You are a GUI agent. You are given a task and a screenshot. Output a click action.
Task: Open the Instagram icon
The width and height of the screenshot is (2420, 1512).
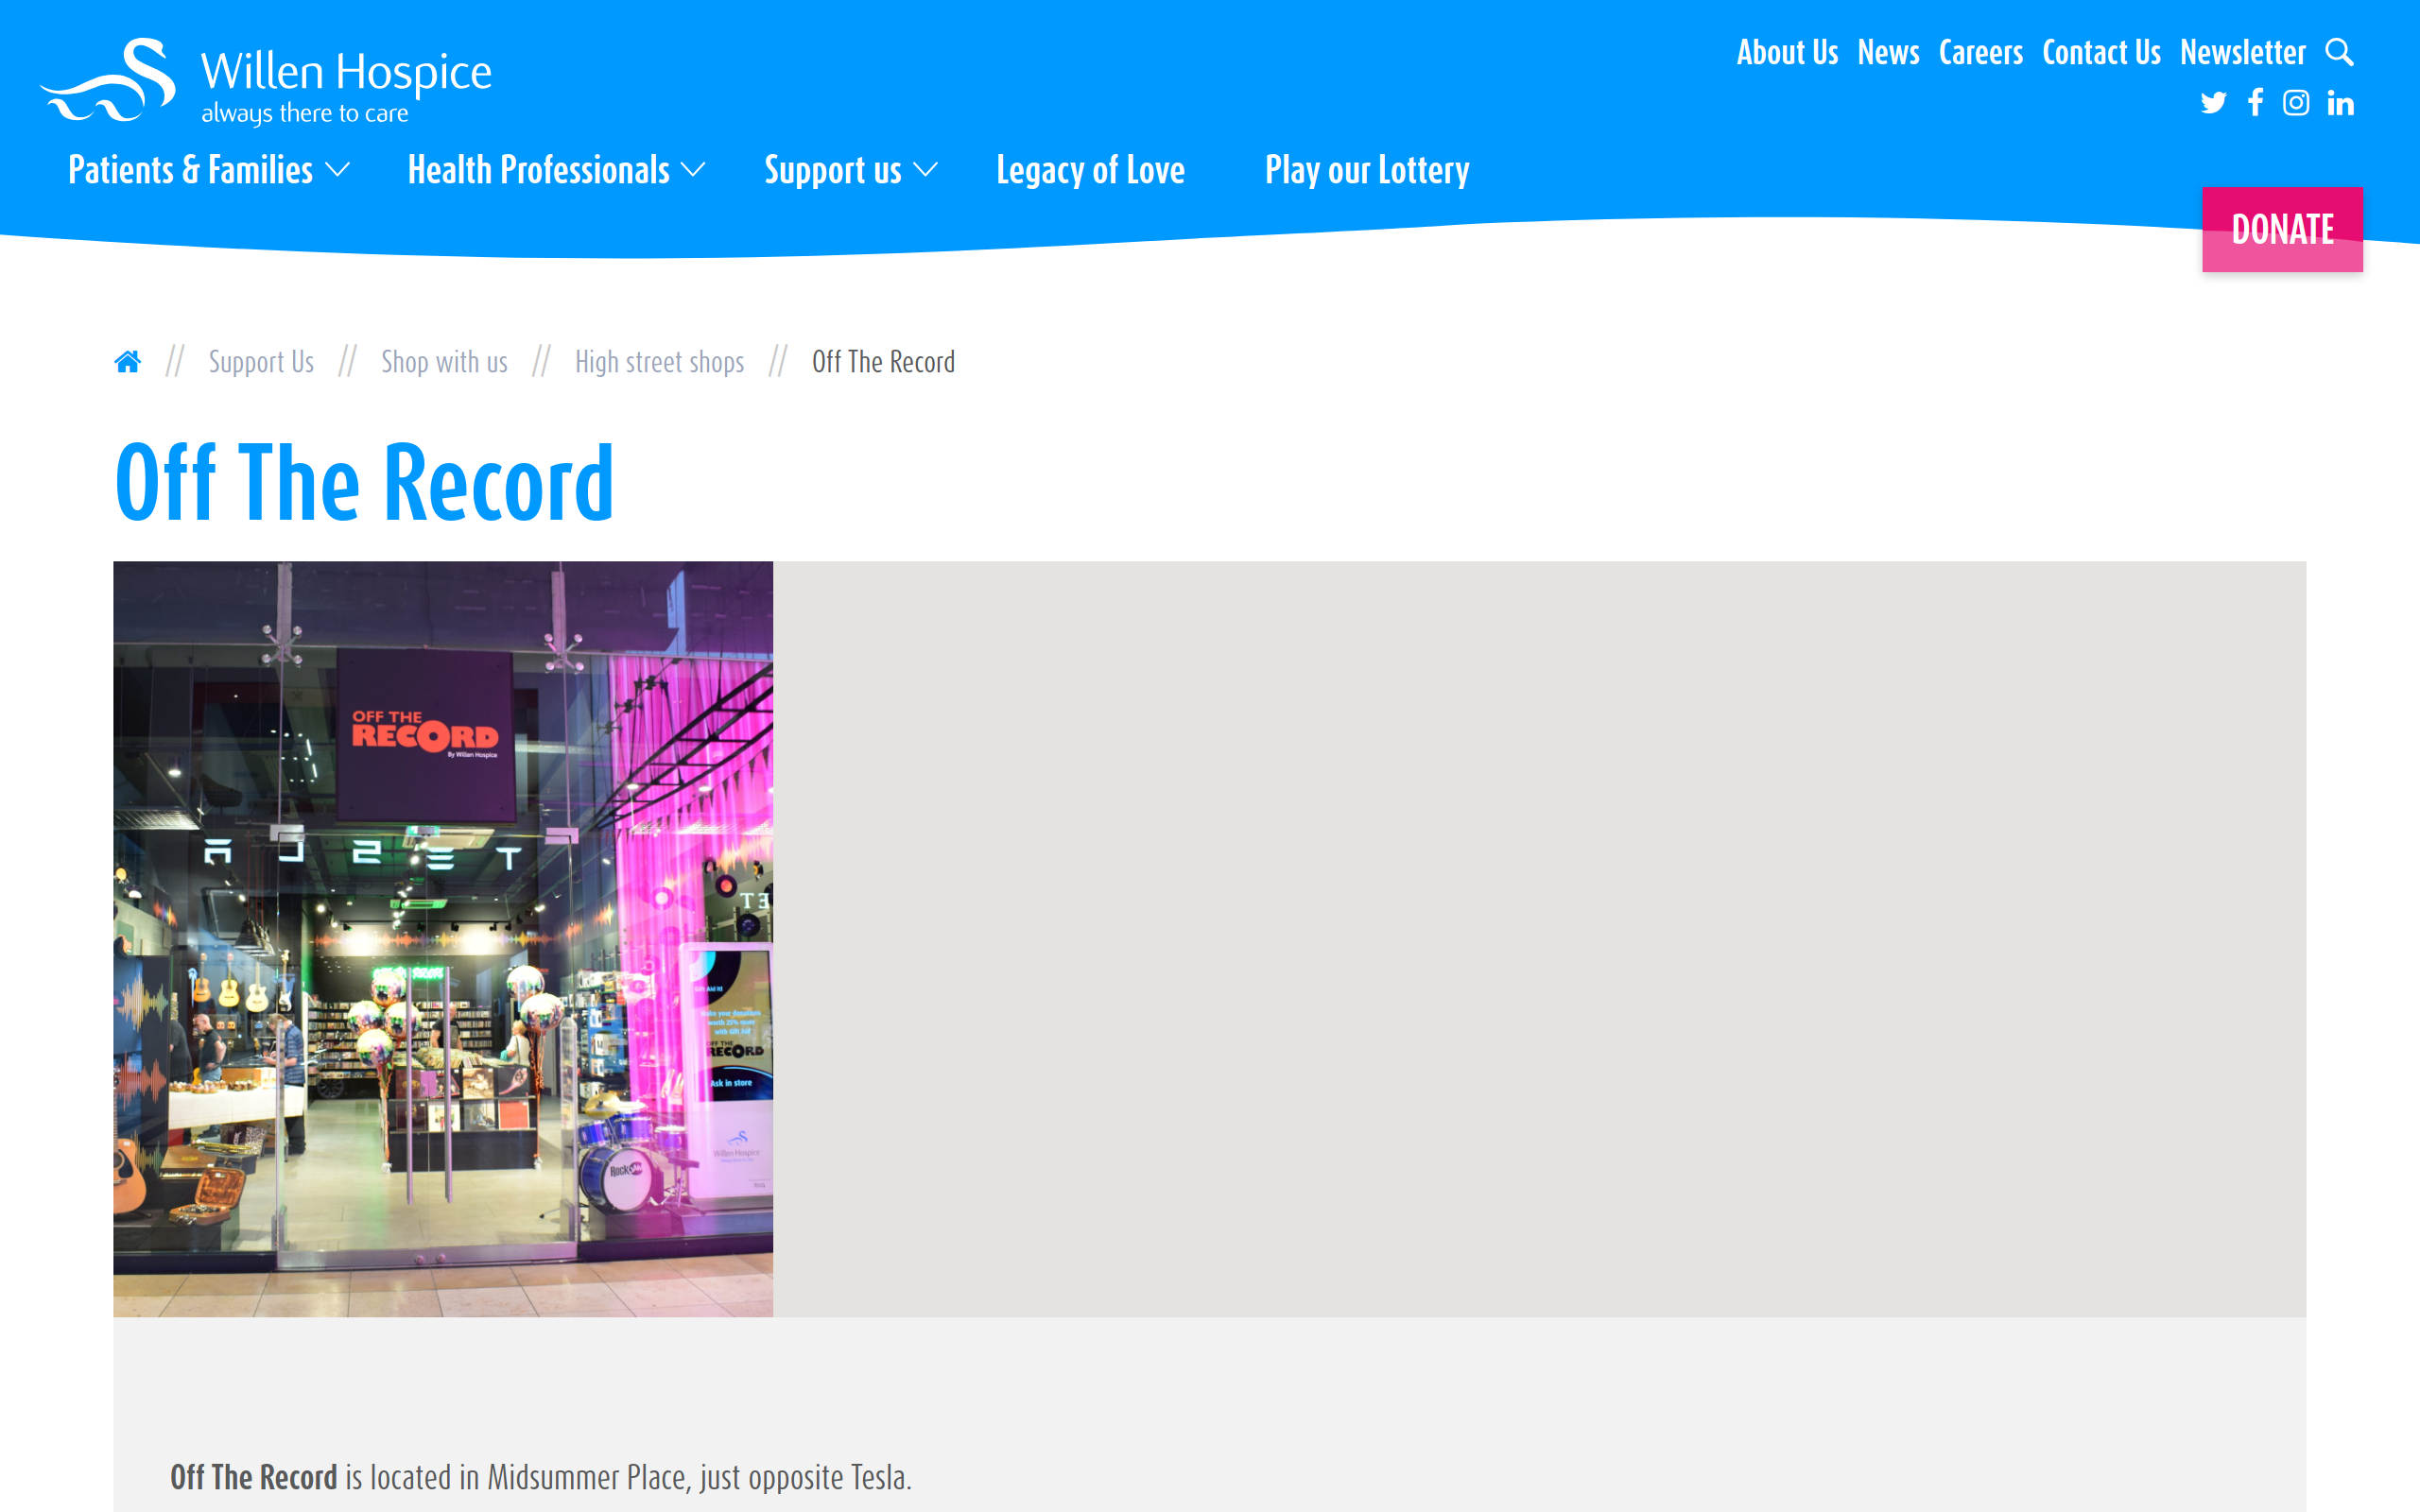[x=2297, y=103]
